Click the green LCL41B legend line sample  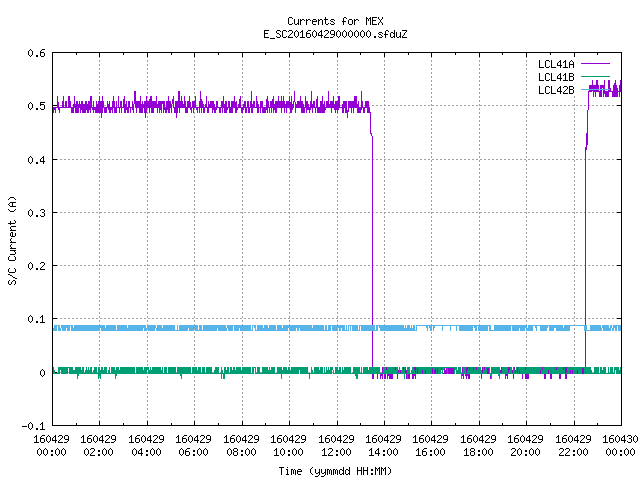pos(595,77)
